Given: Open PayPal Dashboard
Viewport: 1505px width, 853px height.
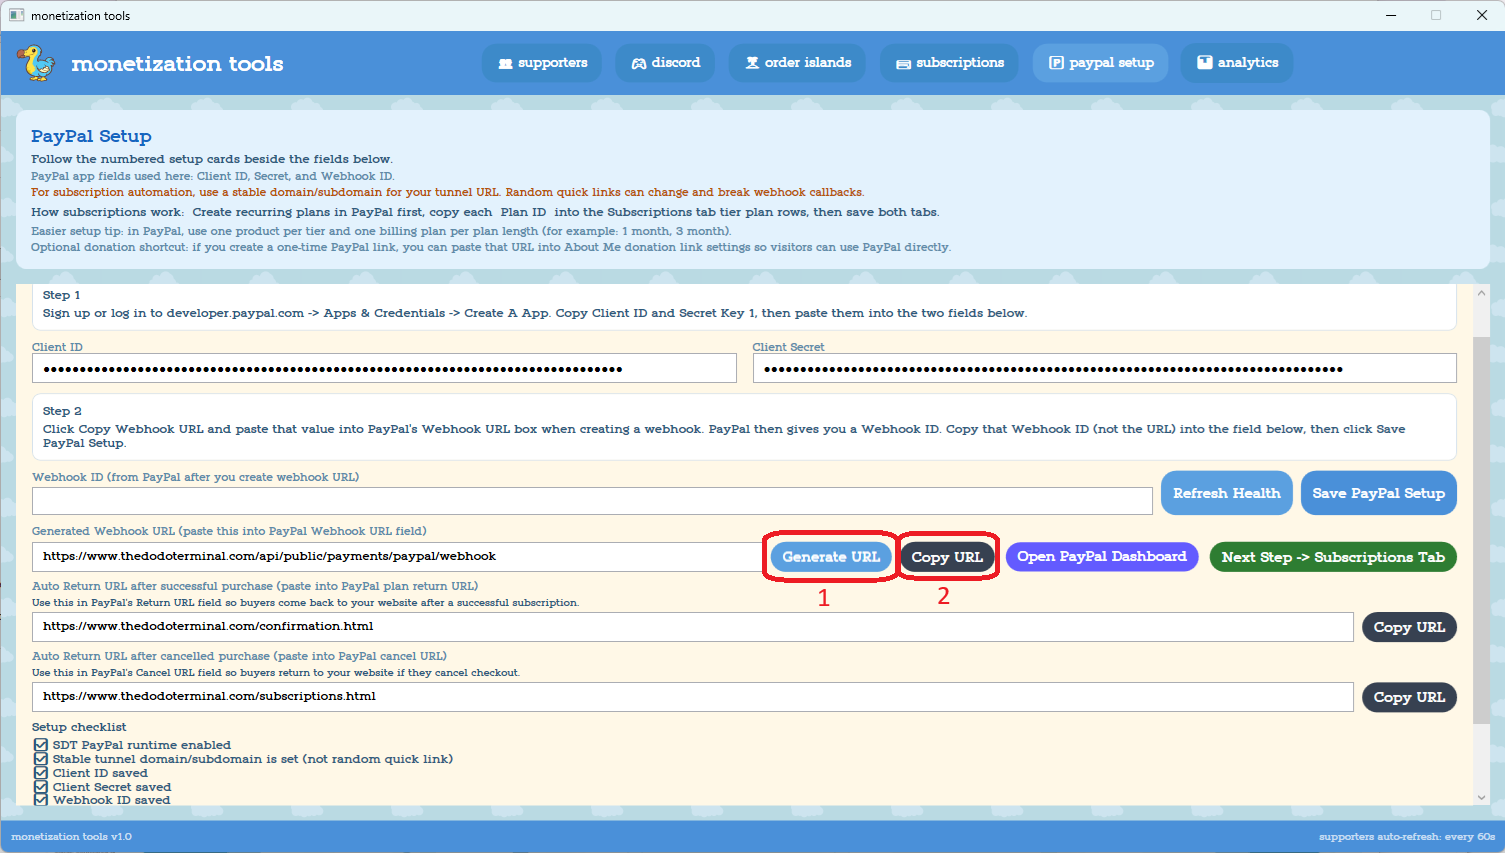Looking at the screenshot, I should 1101,557.
